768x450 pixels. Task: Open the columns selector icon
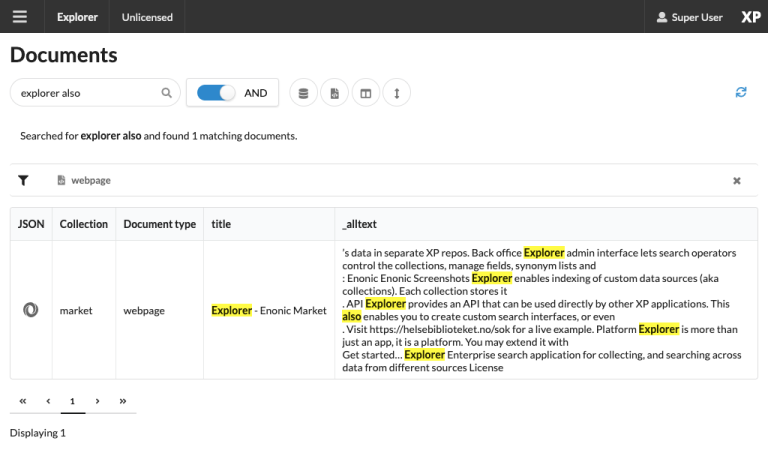(x=365, y=93)
